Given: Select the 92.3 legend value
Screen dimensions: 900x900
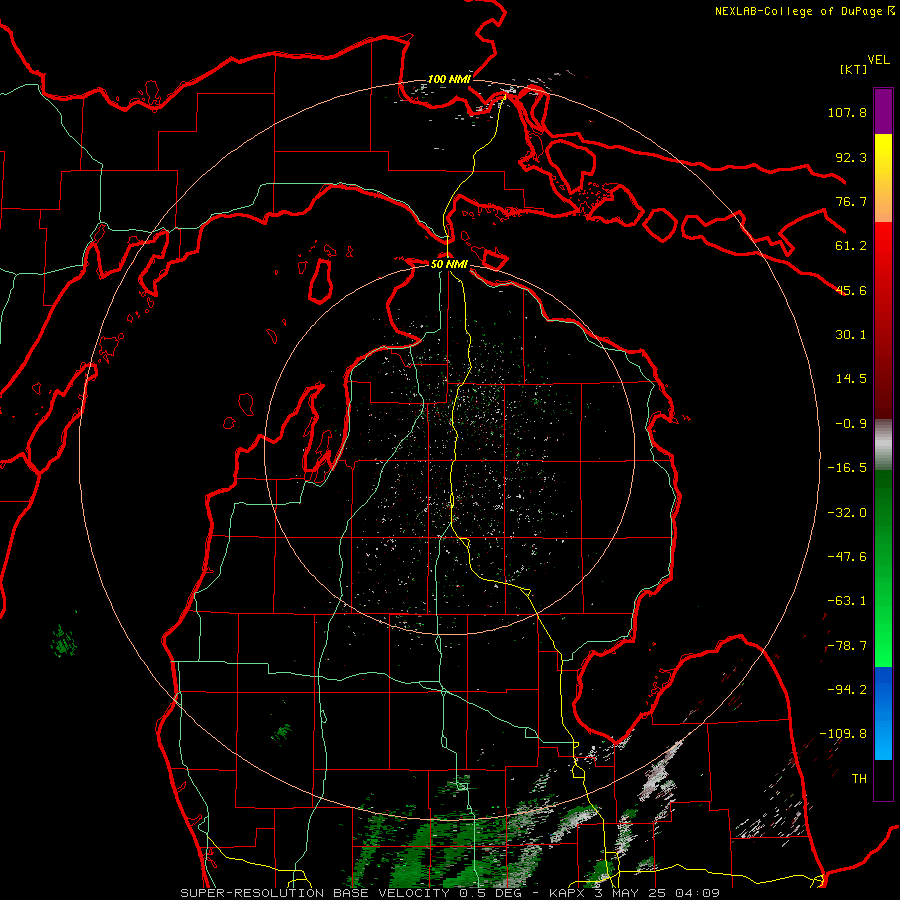Looking at the screenshot, I should click(851, 157).
